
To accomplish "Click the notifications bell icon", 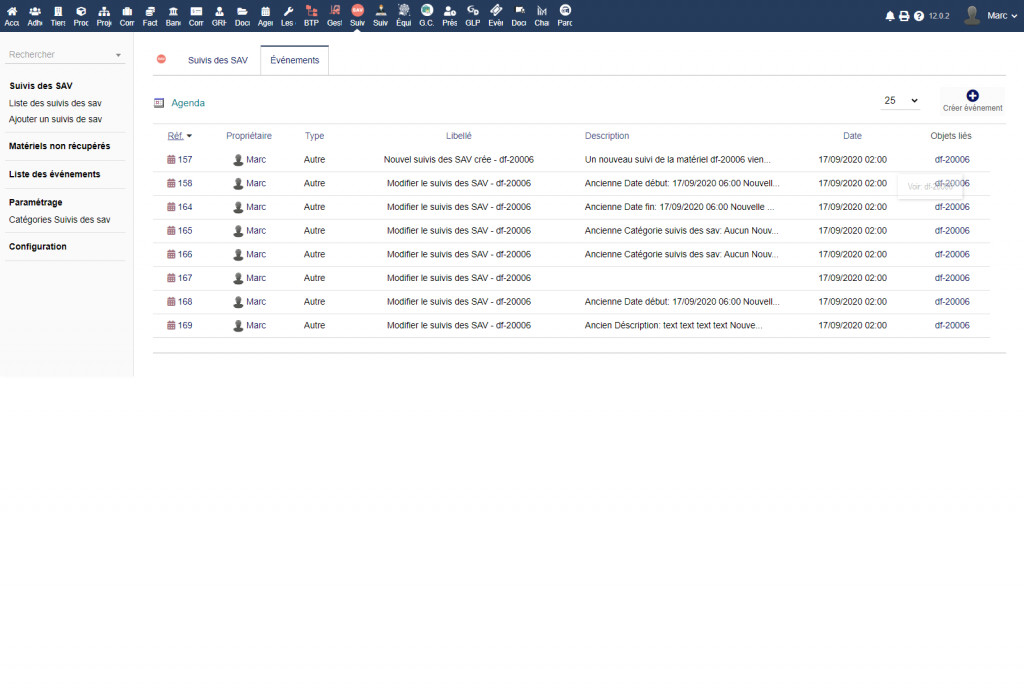I will (890, 16).
